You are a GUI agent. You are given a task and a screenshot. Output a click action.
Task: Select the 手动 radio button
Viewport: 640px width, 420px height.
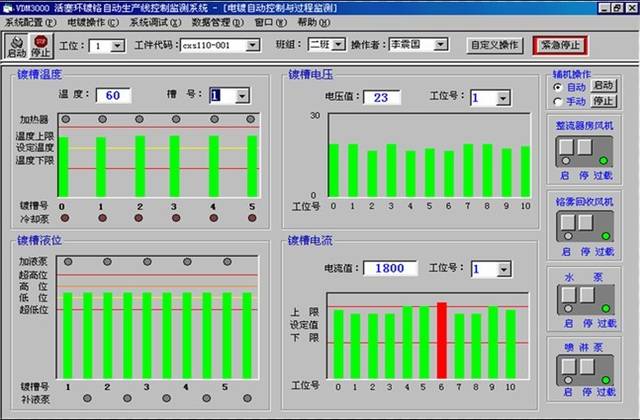(x=557, y=101)
